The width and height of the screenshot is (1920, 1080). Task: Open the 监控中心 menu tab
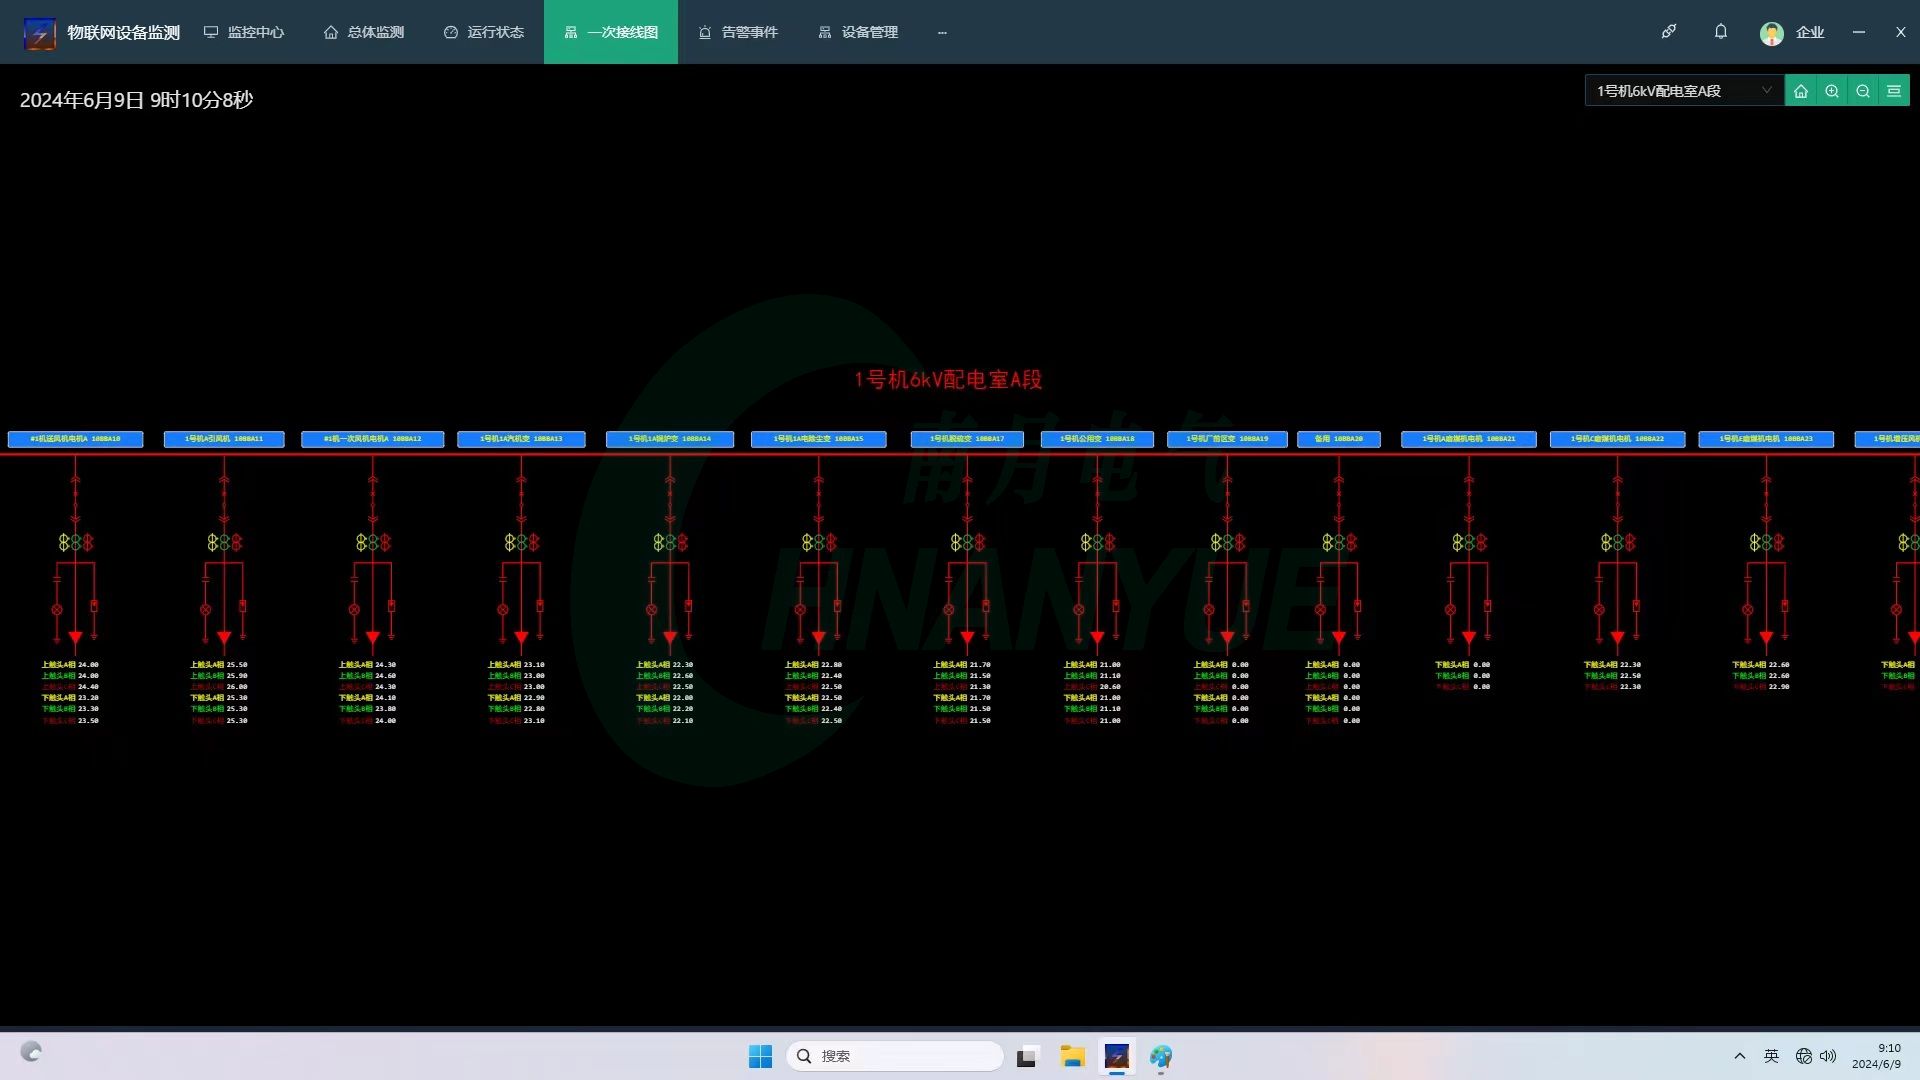[x=244, y=32]
